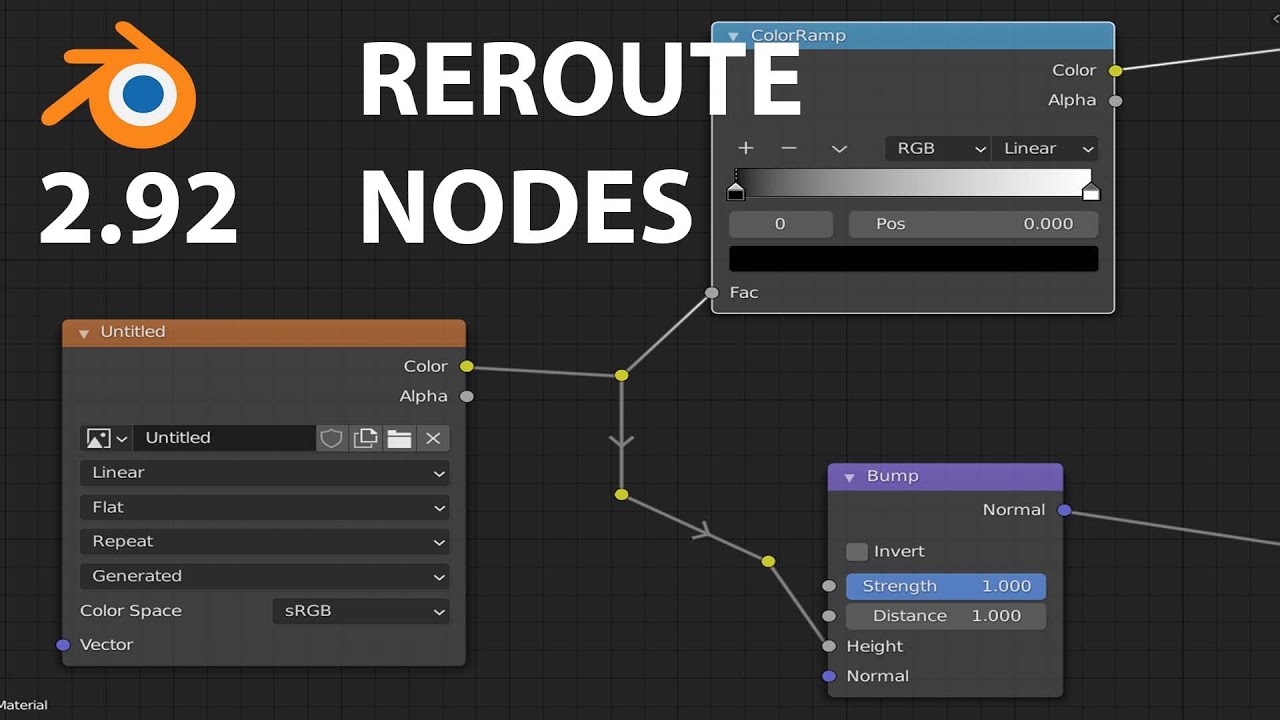This screenshot has width=1280, height=720.
Task: Open the Linear interpolation dropdown in image node
Action: pos(265,473)
